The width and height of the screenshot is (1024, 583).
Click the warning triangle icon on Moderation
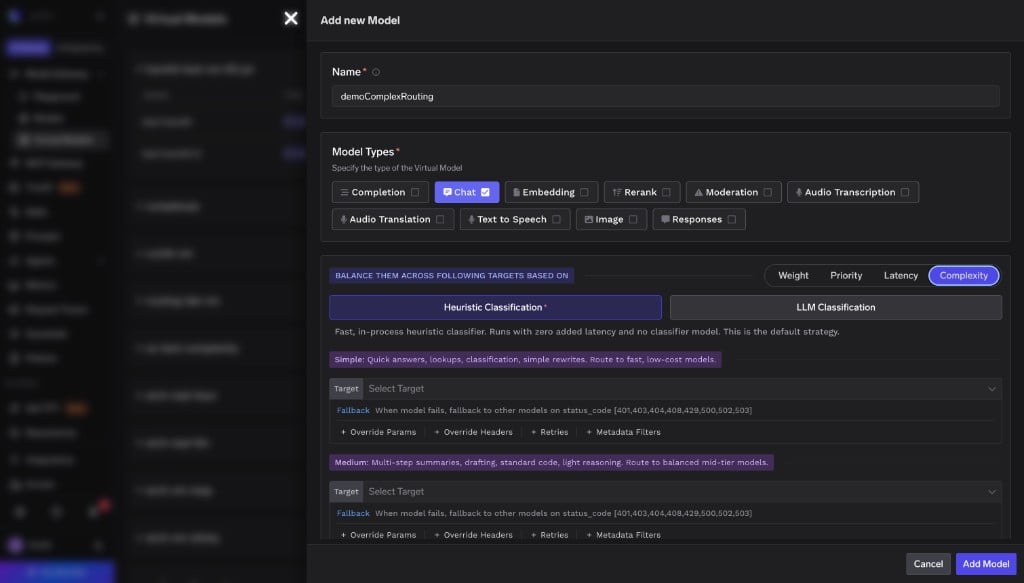coord(698,193)
